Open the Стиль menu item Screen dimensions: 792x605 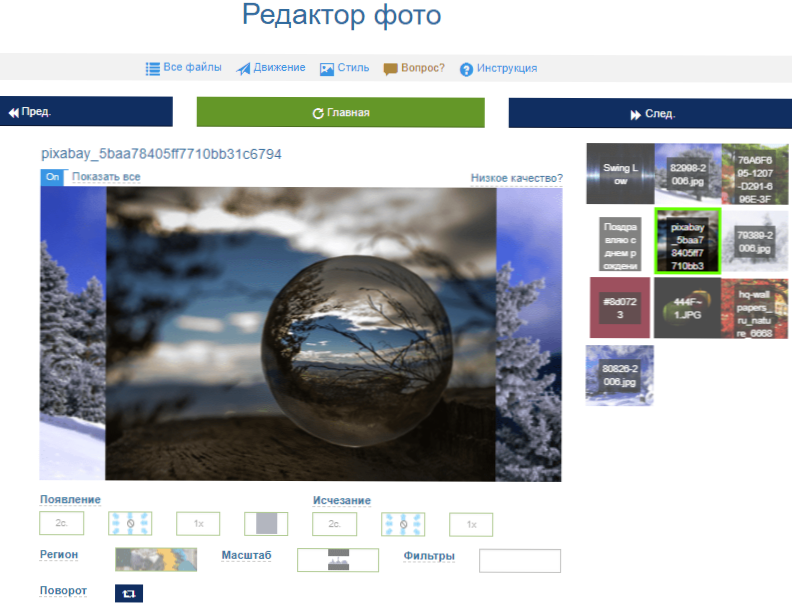point(344,68)
